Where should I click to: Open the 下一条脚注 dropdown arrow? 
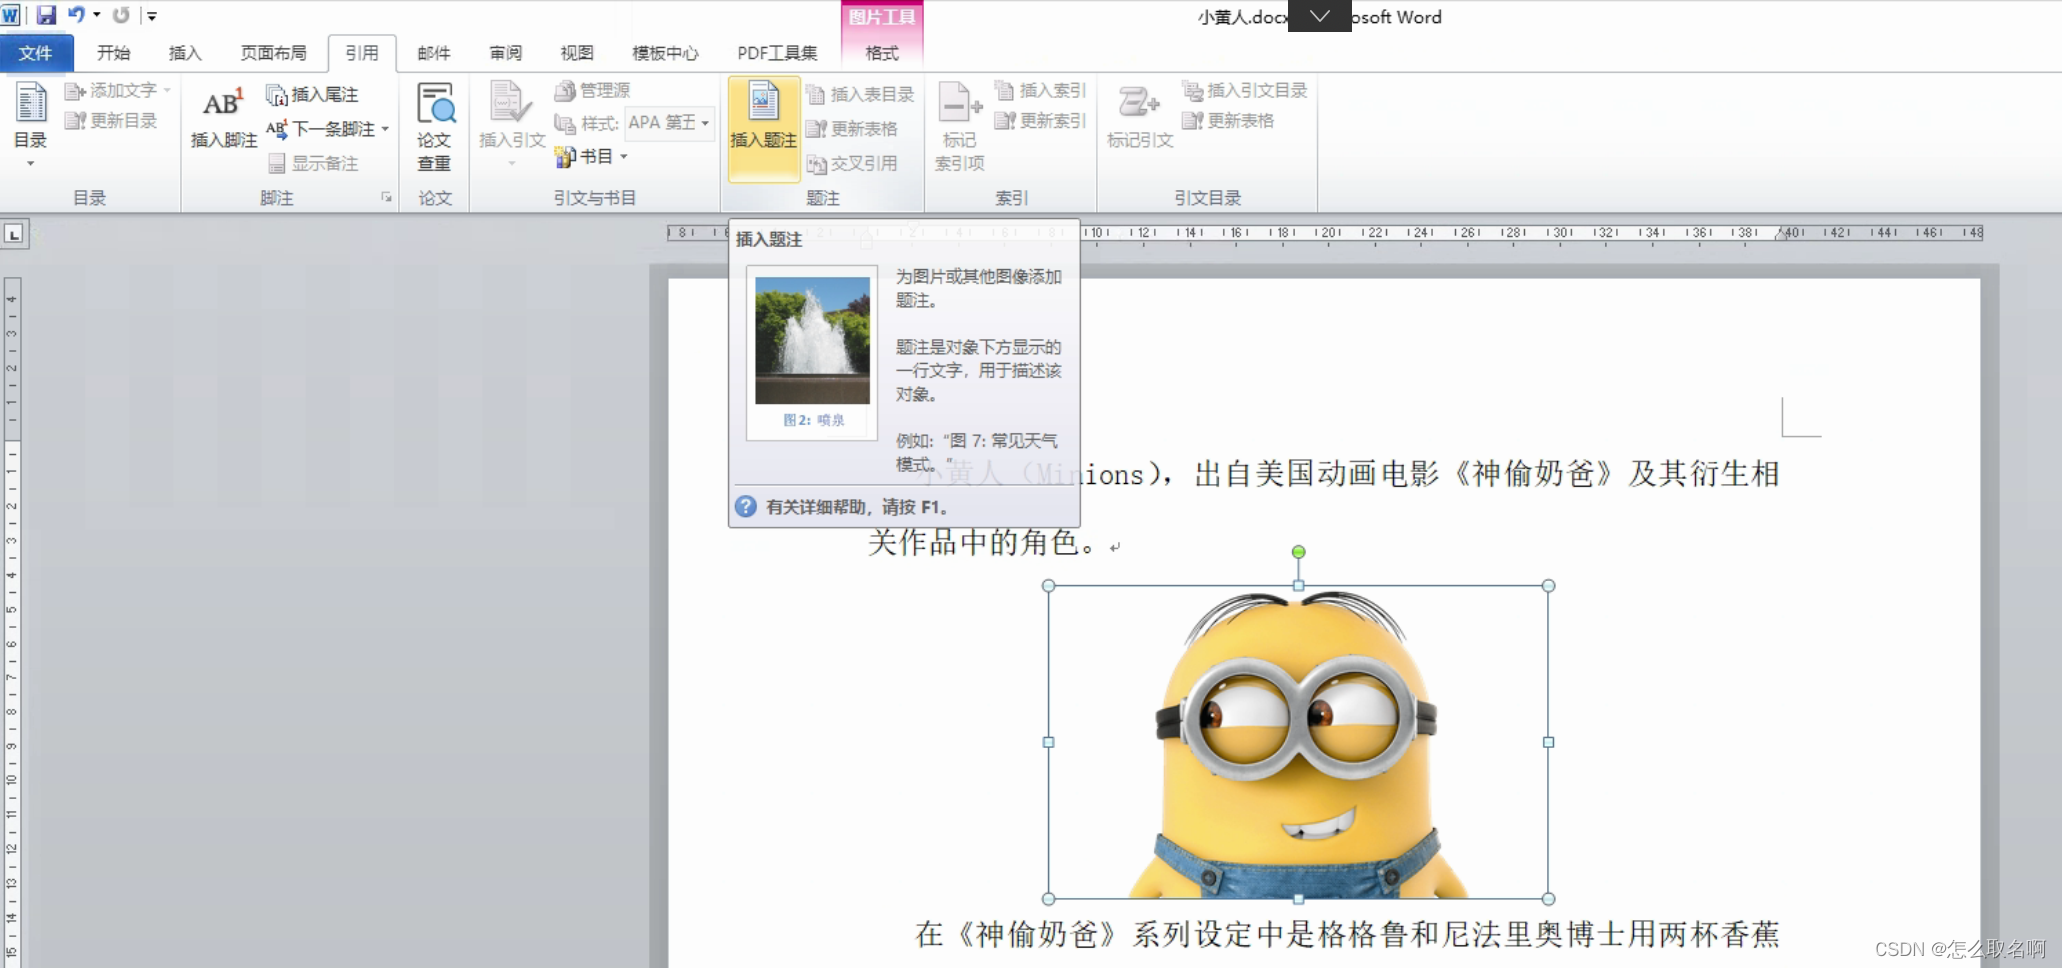385,129
